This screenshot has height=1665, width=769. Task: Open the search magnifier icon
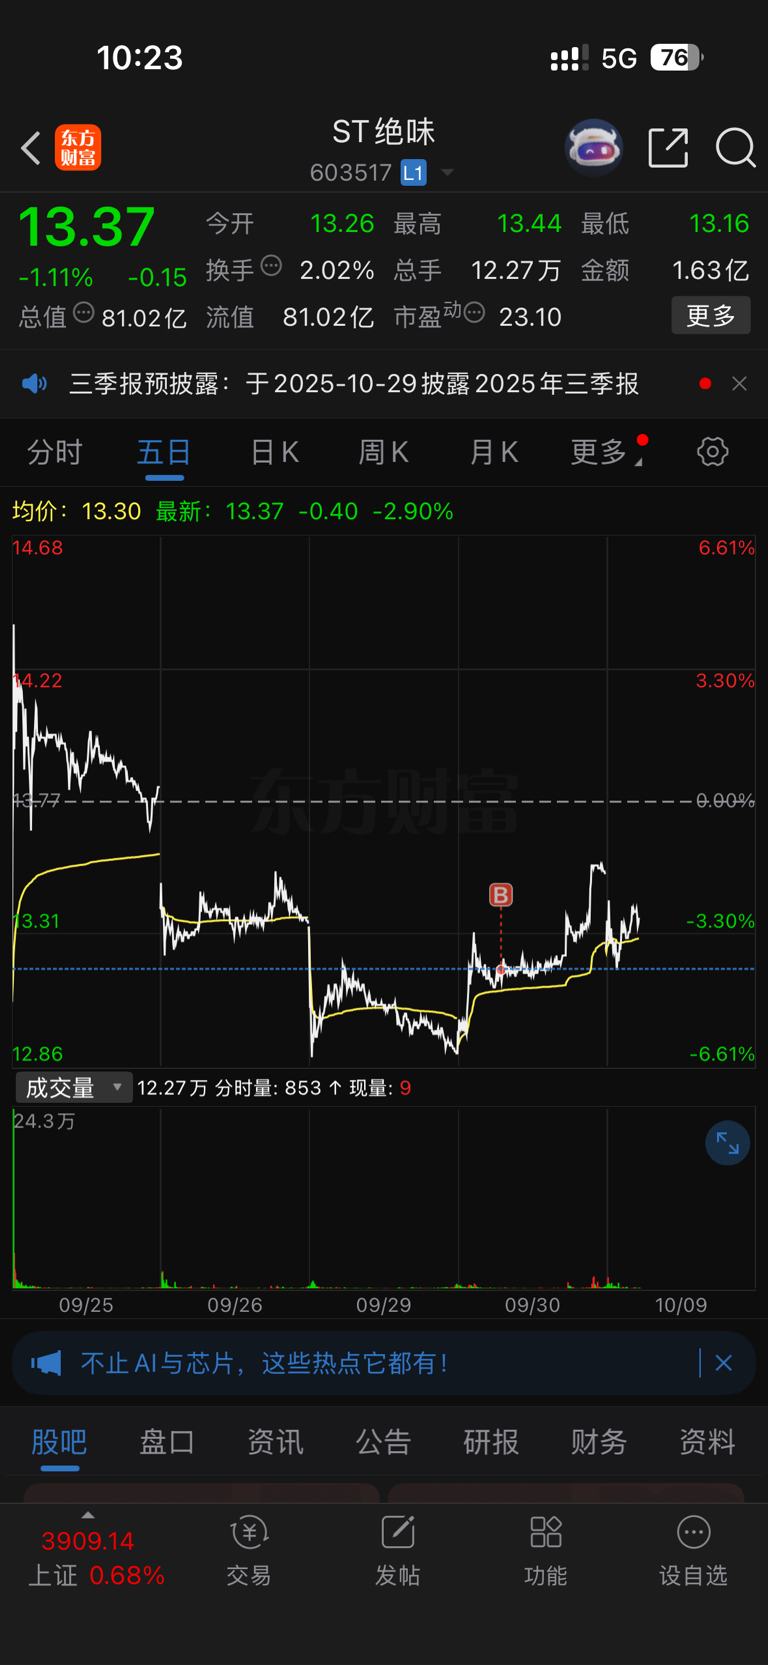(735, 148)
